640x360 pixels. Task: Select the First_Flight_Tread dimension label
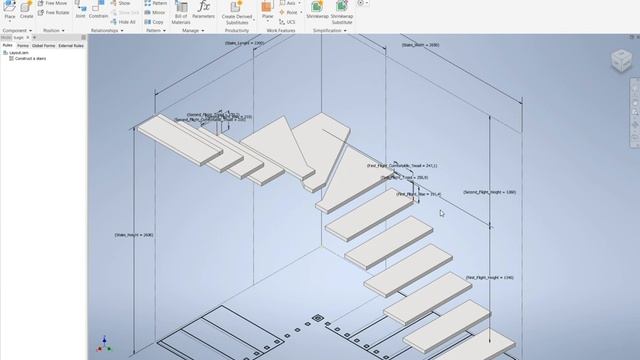[x=404, y=178]
